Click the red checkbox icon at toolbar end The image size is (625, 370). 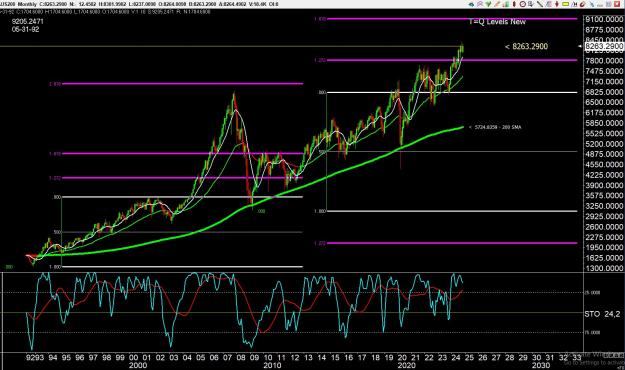[617, 4]
